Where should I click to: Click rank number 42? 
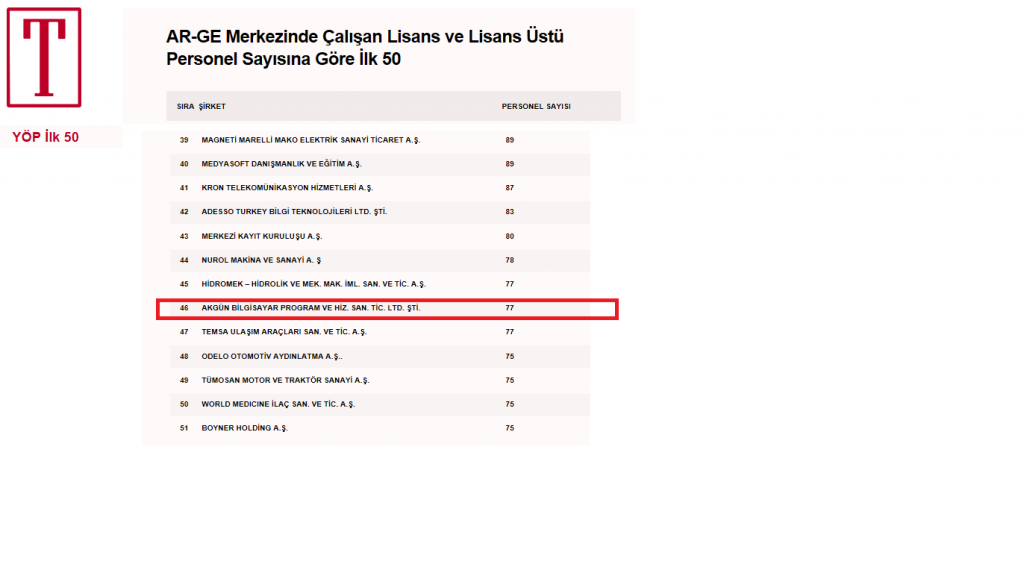tap(184, 212)
